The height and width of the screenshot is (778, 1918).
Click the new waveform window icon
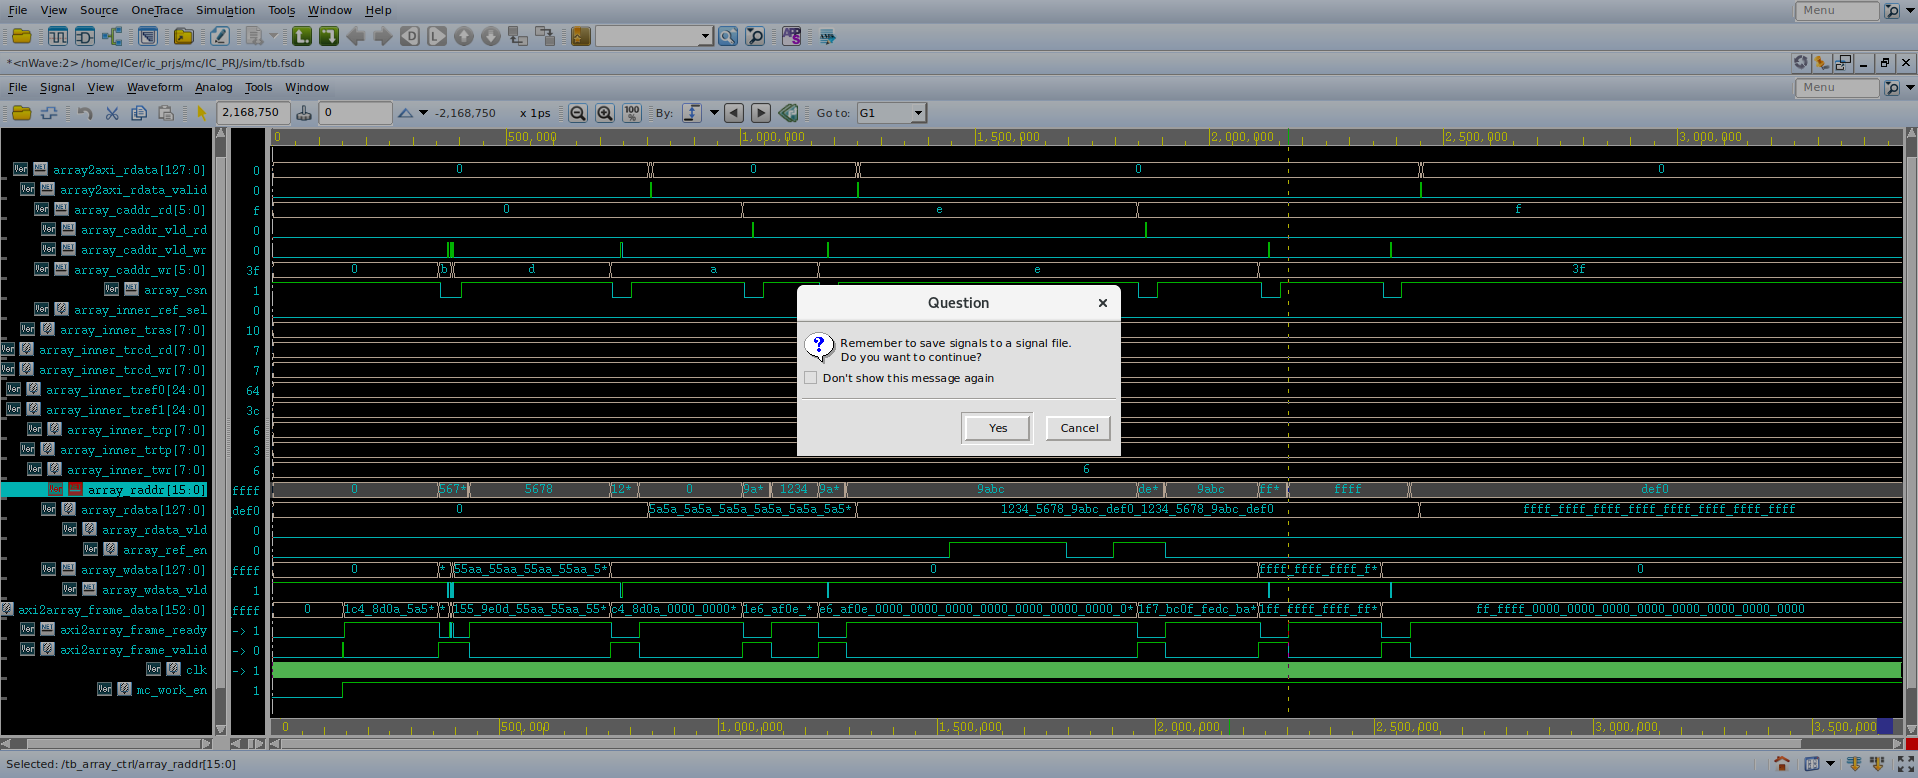(58, 37)
